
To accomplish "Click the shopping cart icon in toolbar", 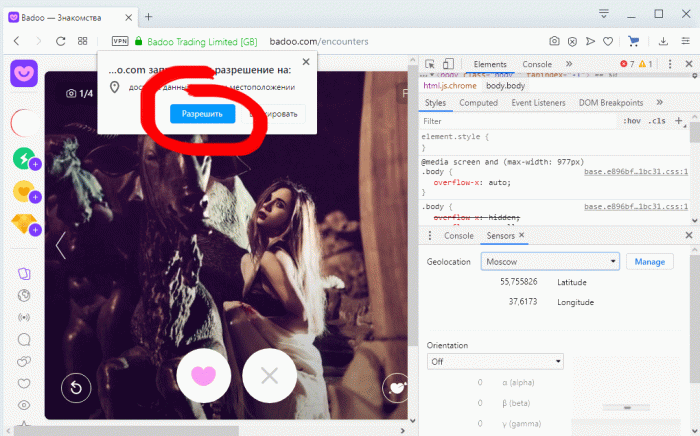I will tap(632, 41).
